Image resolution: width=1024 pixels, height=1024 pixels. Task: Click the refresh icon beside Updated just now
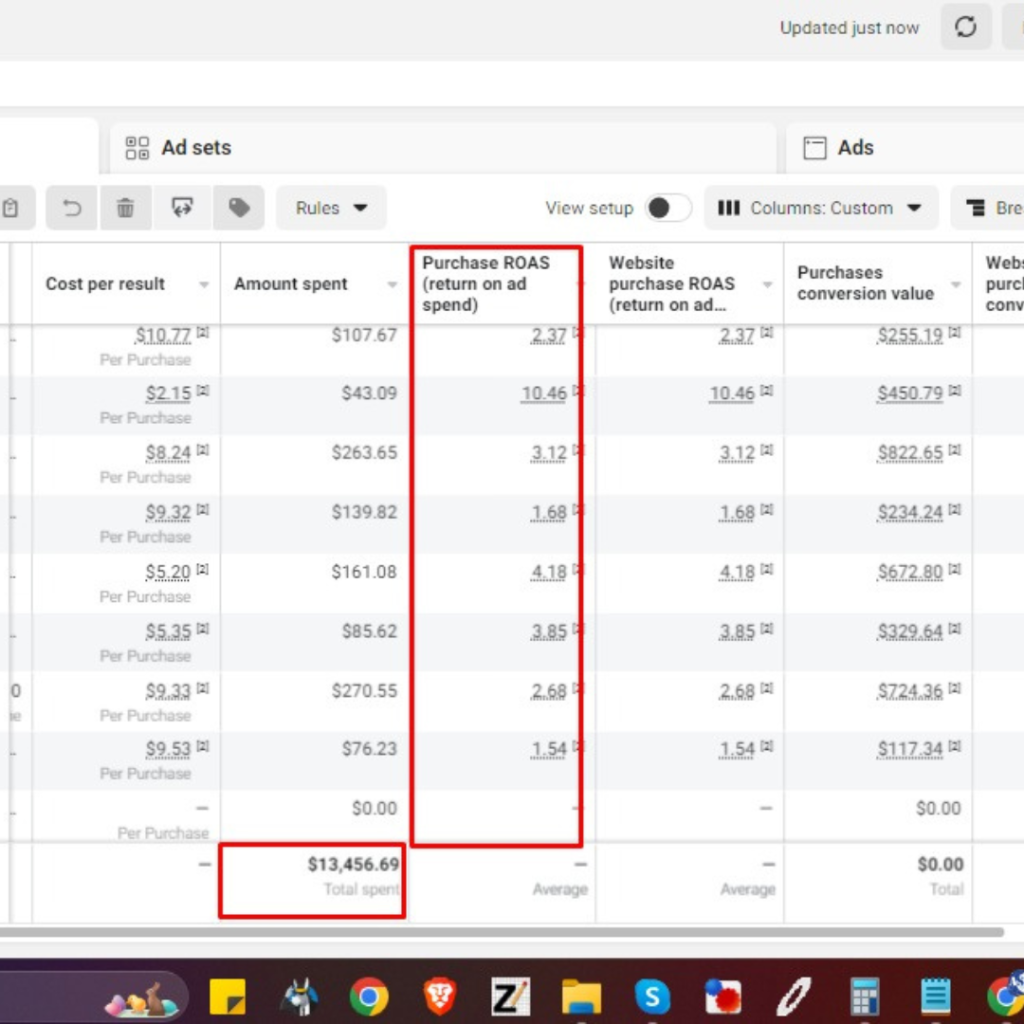pos(965,28)
